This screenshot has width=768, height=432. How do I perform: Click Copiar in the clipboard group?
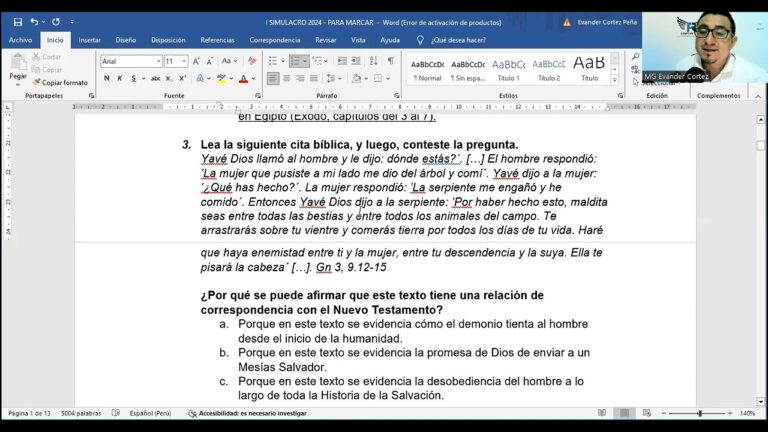[47, 70]
